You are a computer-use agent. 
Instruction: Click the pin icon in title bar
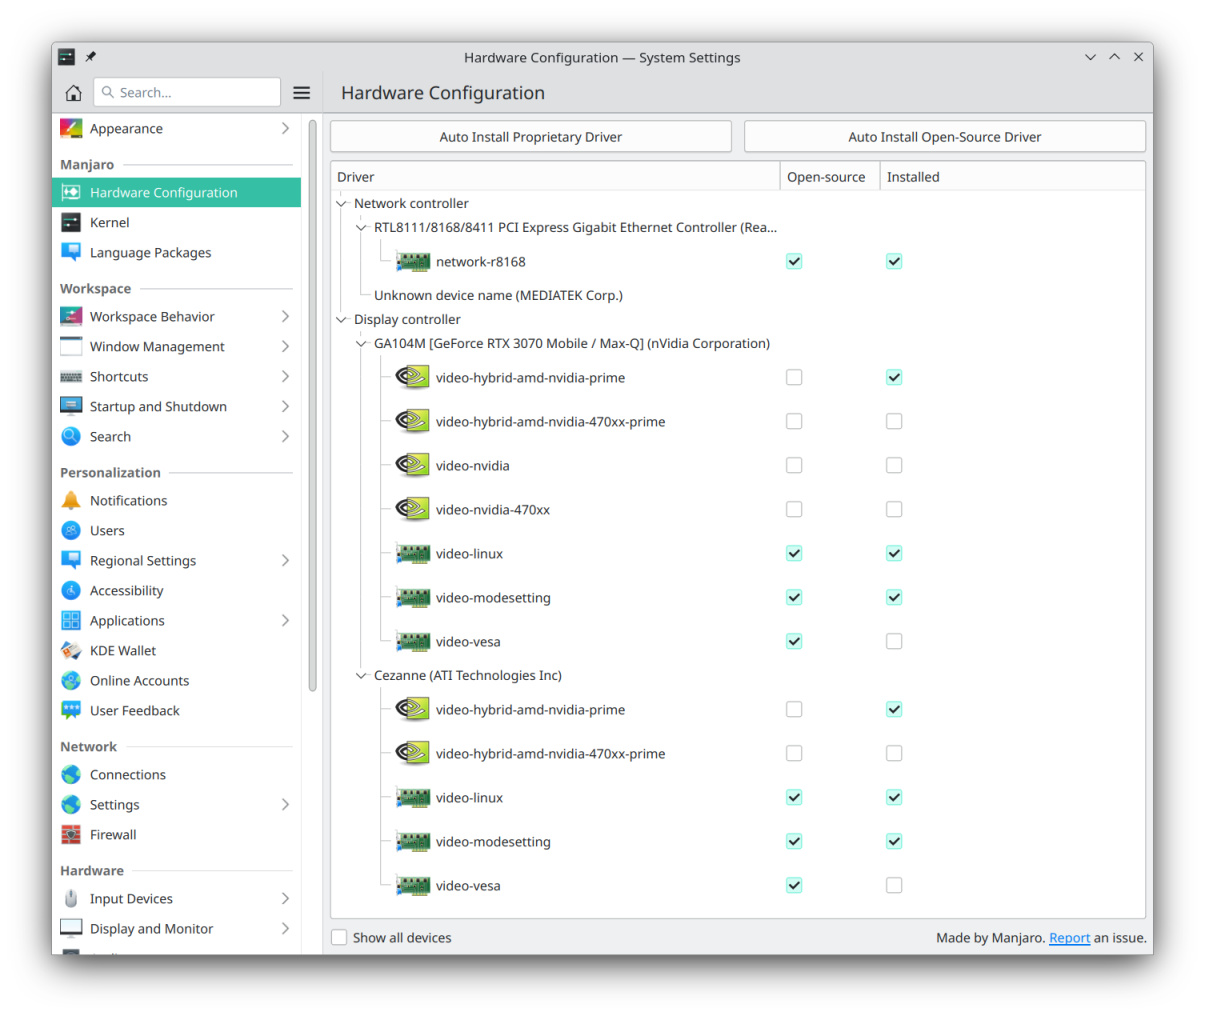click(91, 57)
